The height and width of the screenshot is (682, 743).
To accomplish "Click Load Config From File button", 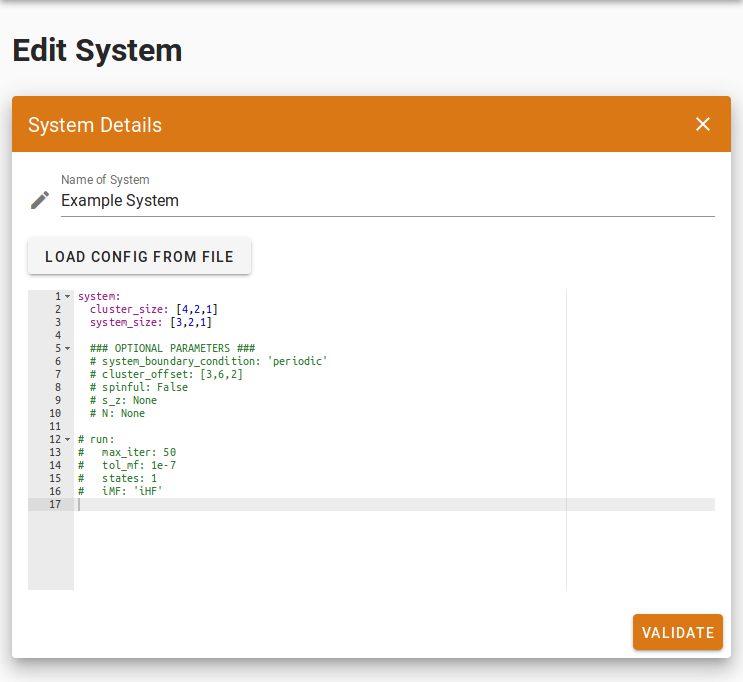I will [x=139, y=256].
